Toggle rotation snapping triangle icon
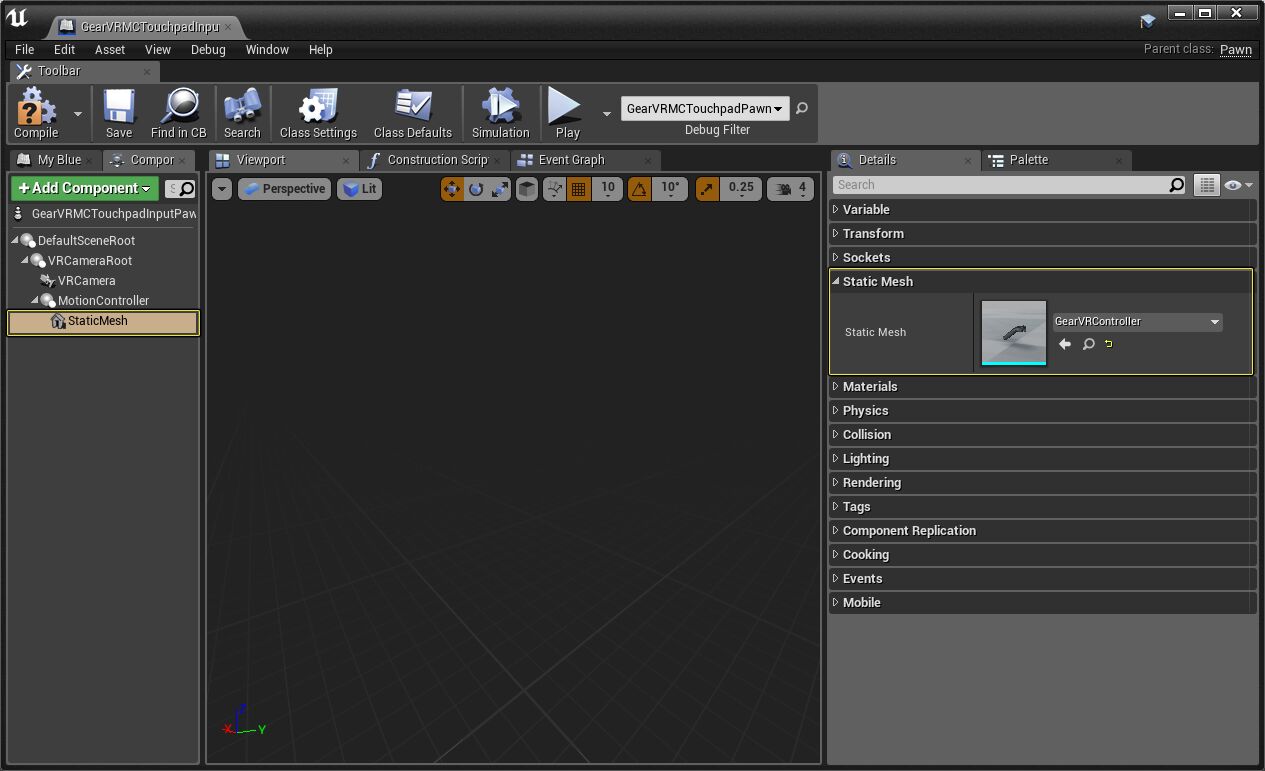The height and width of the screenshot is (771, 1265). pos(639,189)
